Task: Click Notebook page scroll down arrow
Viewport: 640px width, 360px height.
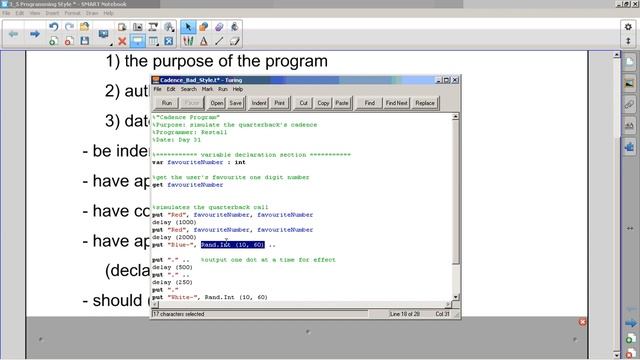Action: (617, 355)
